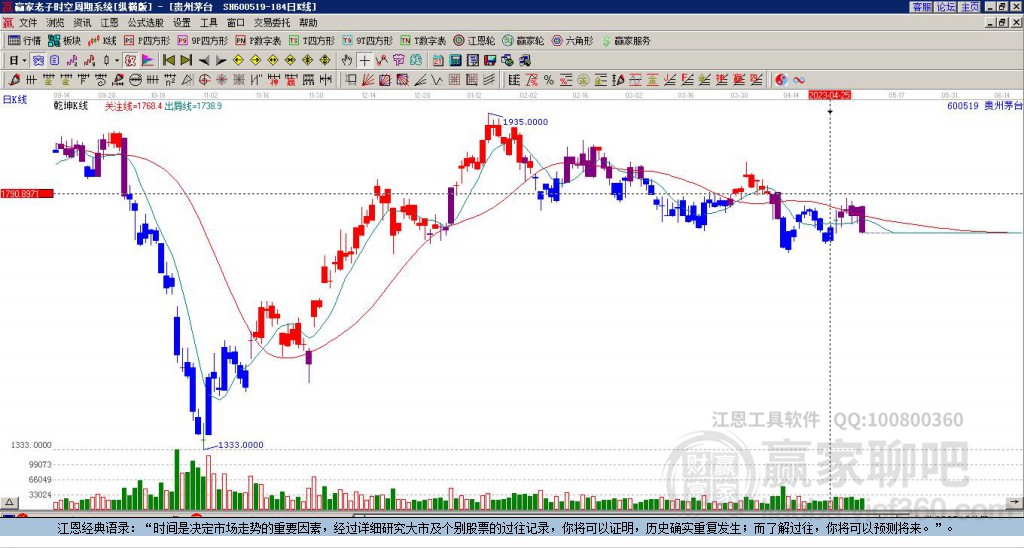Open the 板块 sector view
The width and height of the screenshot is (1024, 548).
(x=65, y=40)
